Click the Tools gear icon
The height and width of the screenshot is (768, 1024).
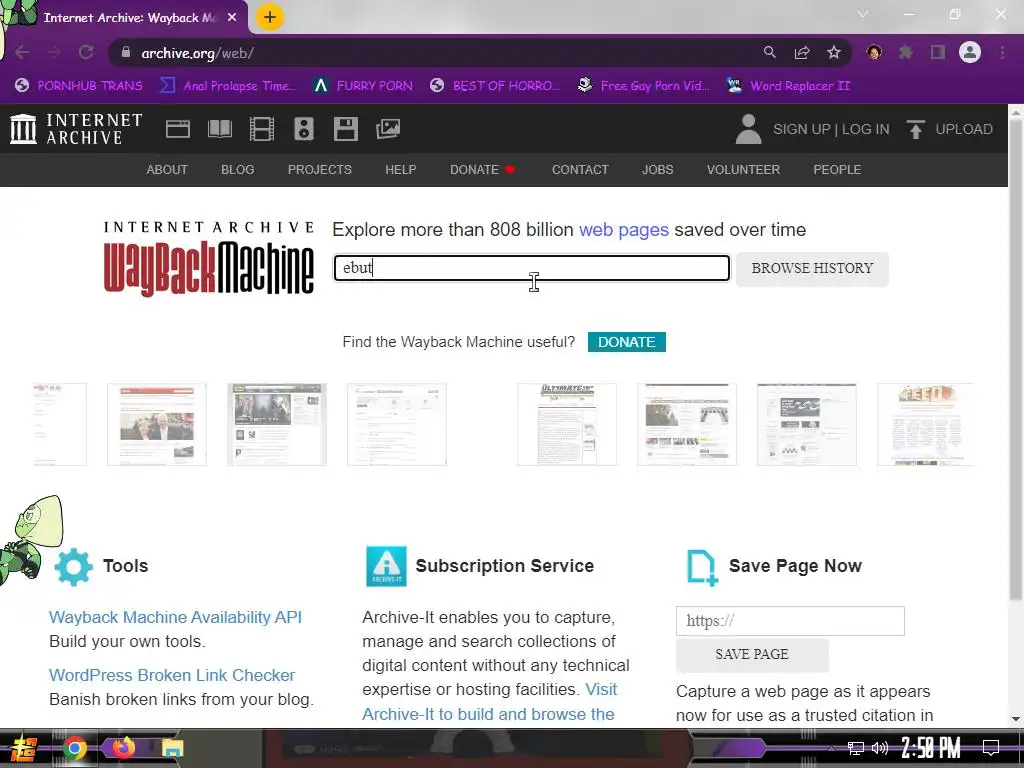[x=73, y=566]
